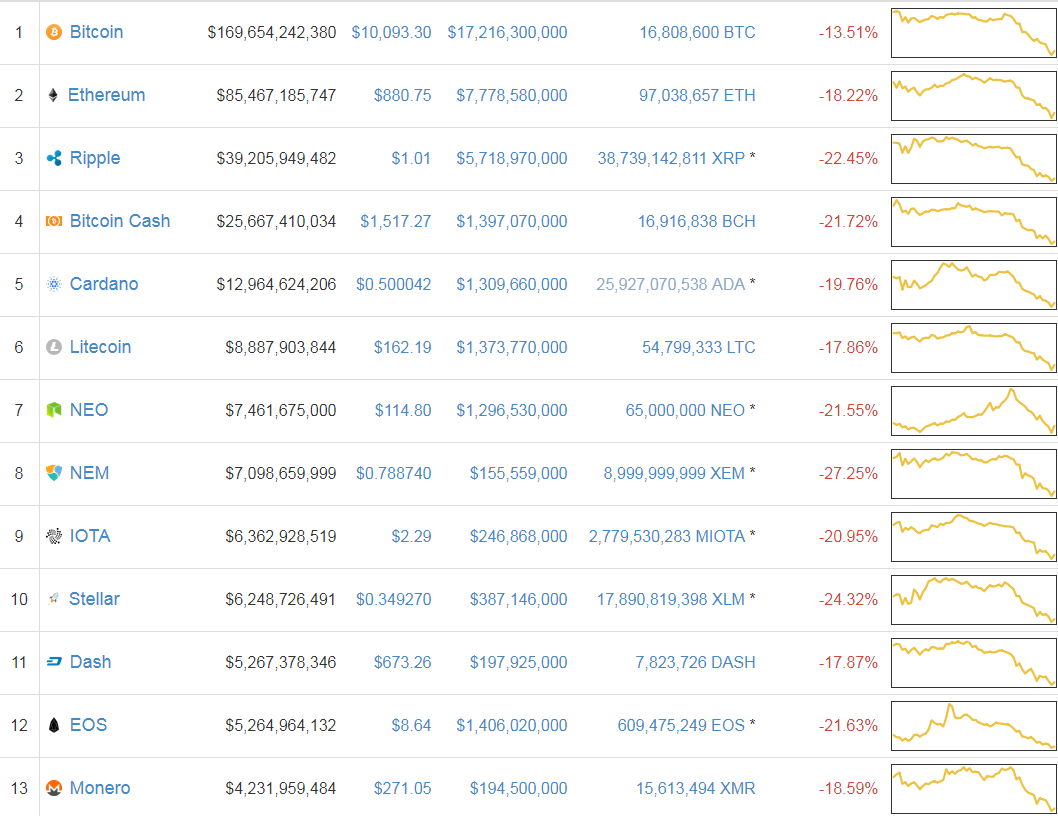Click Ethereum price $880.75

pos(403,95)
